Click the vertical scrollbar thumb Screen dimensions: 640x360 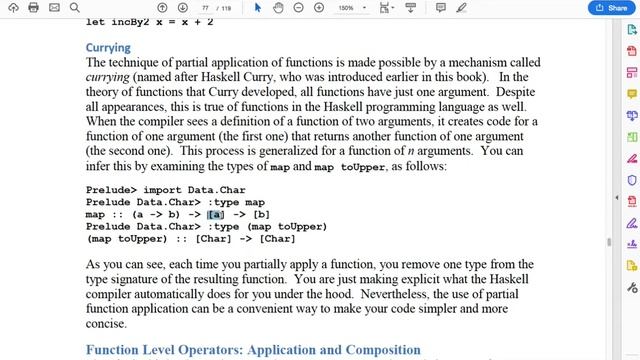coord(609,242)
